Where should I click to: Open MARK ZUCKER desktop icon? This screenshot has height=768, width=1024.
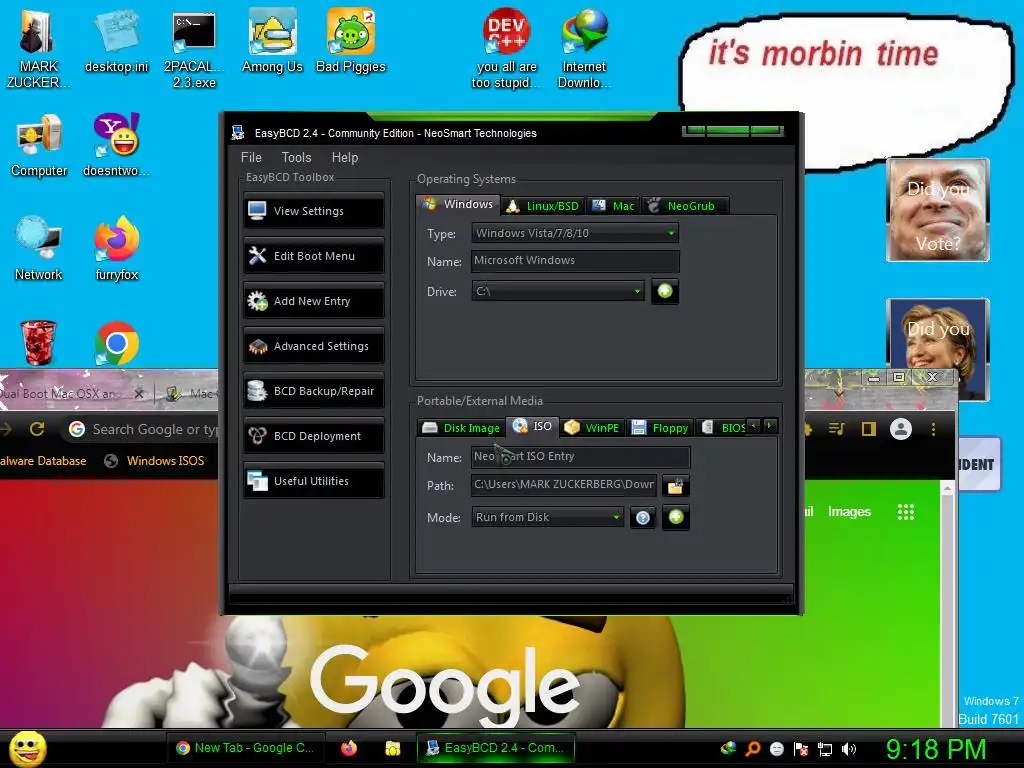38,50
